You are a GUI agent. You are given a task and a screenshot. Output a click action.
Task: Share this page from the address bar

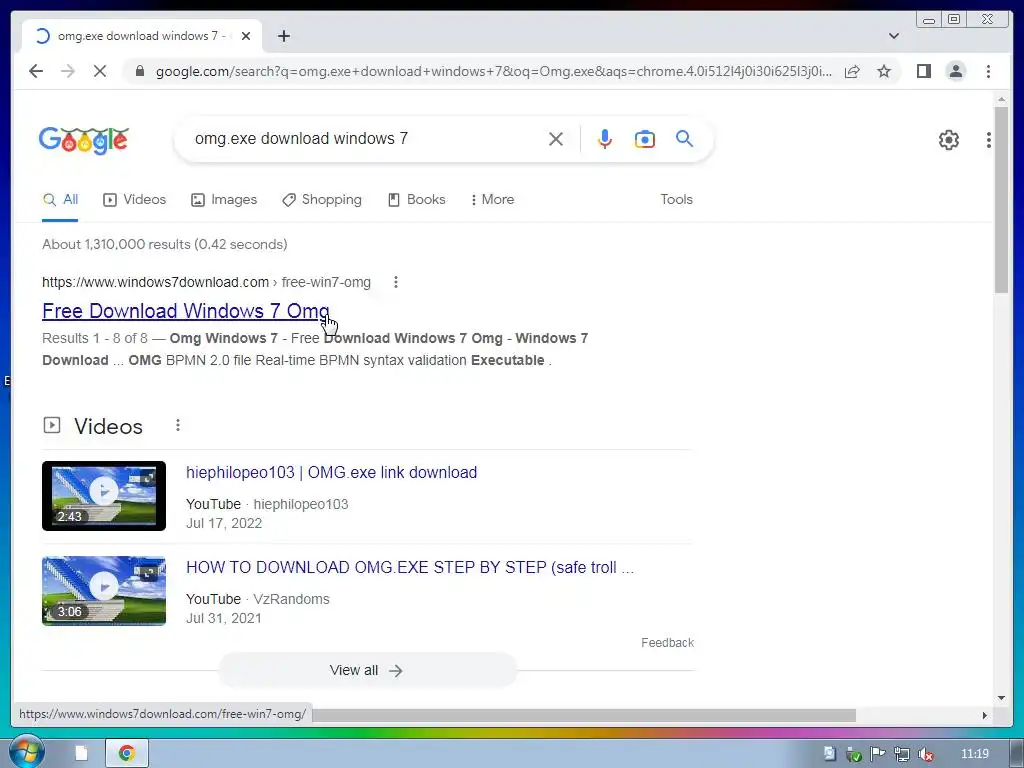[x=852, y=71]
